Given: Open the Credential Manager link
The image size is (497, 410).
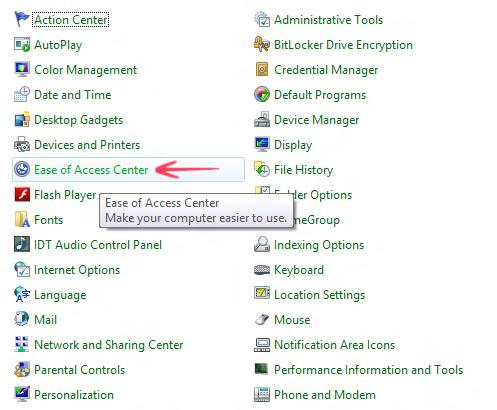Looking at the screenshot, I should click(x=326, y=70).
